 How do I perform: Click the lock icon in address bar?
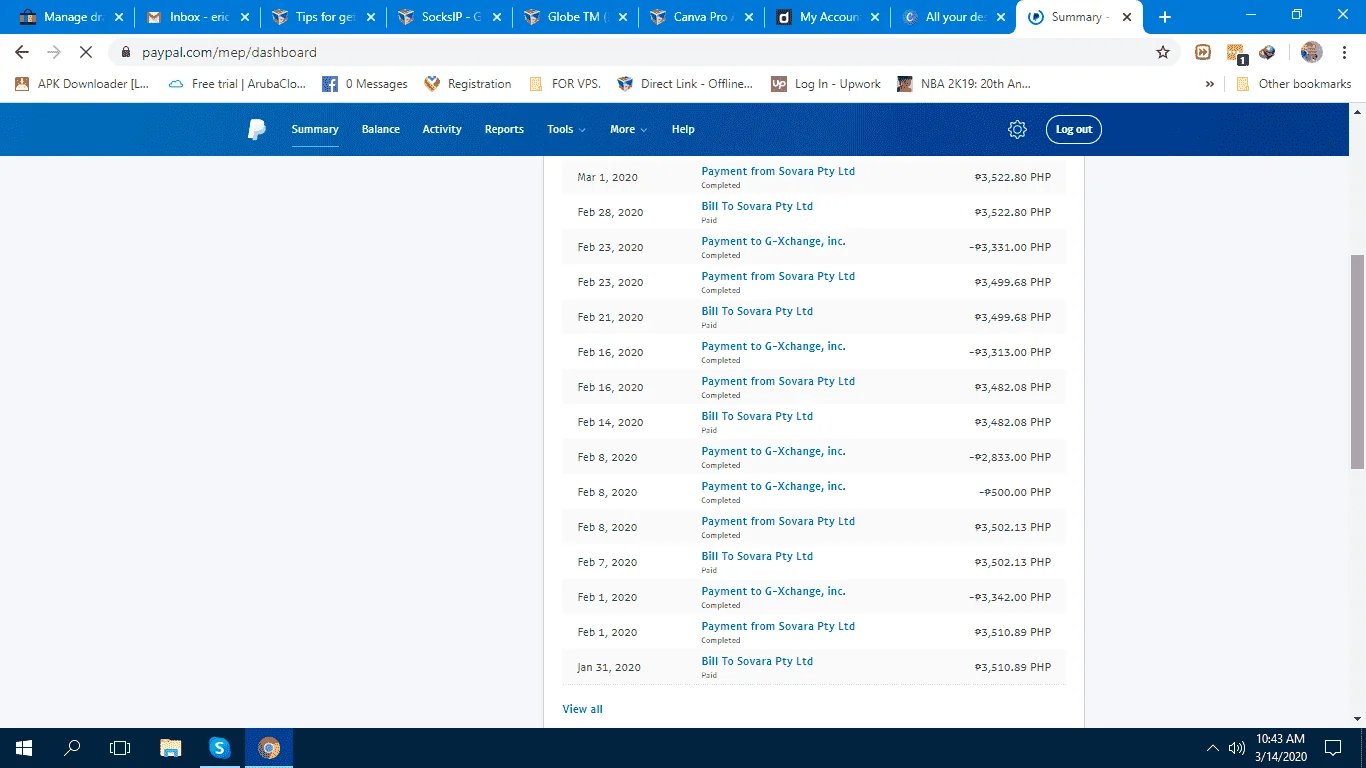coord(126,52)
